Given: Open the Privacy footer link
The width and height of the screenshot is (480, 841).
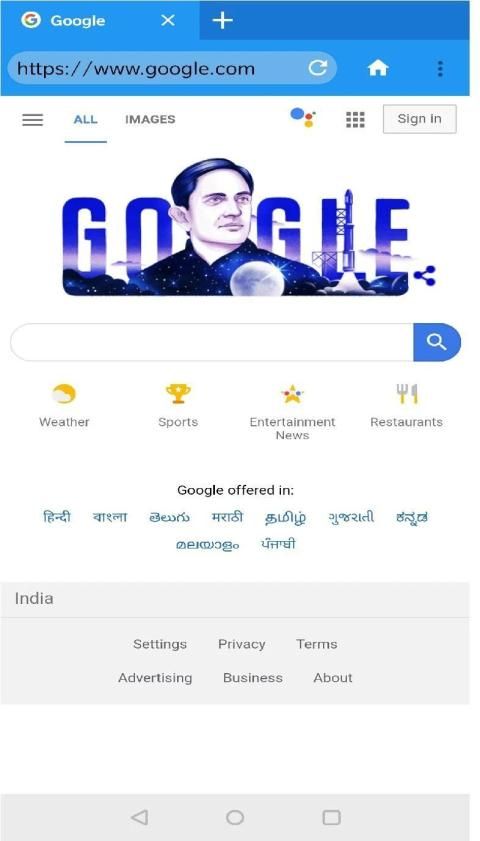Looking at the screenshot, I should (x=241, y=644).
